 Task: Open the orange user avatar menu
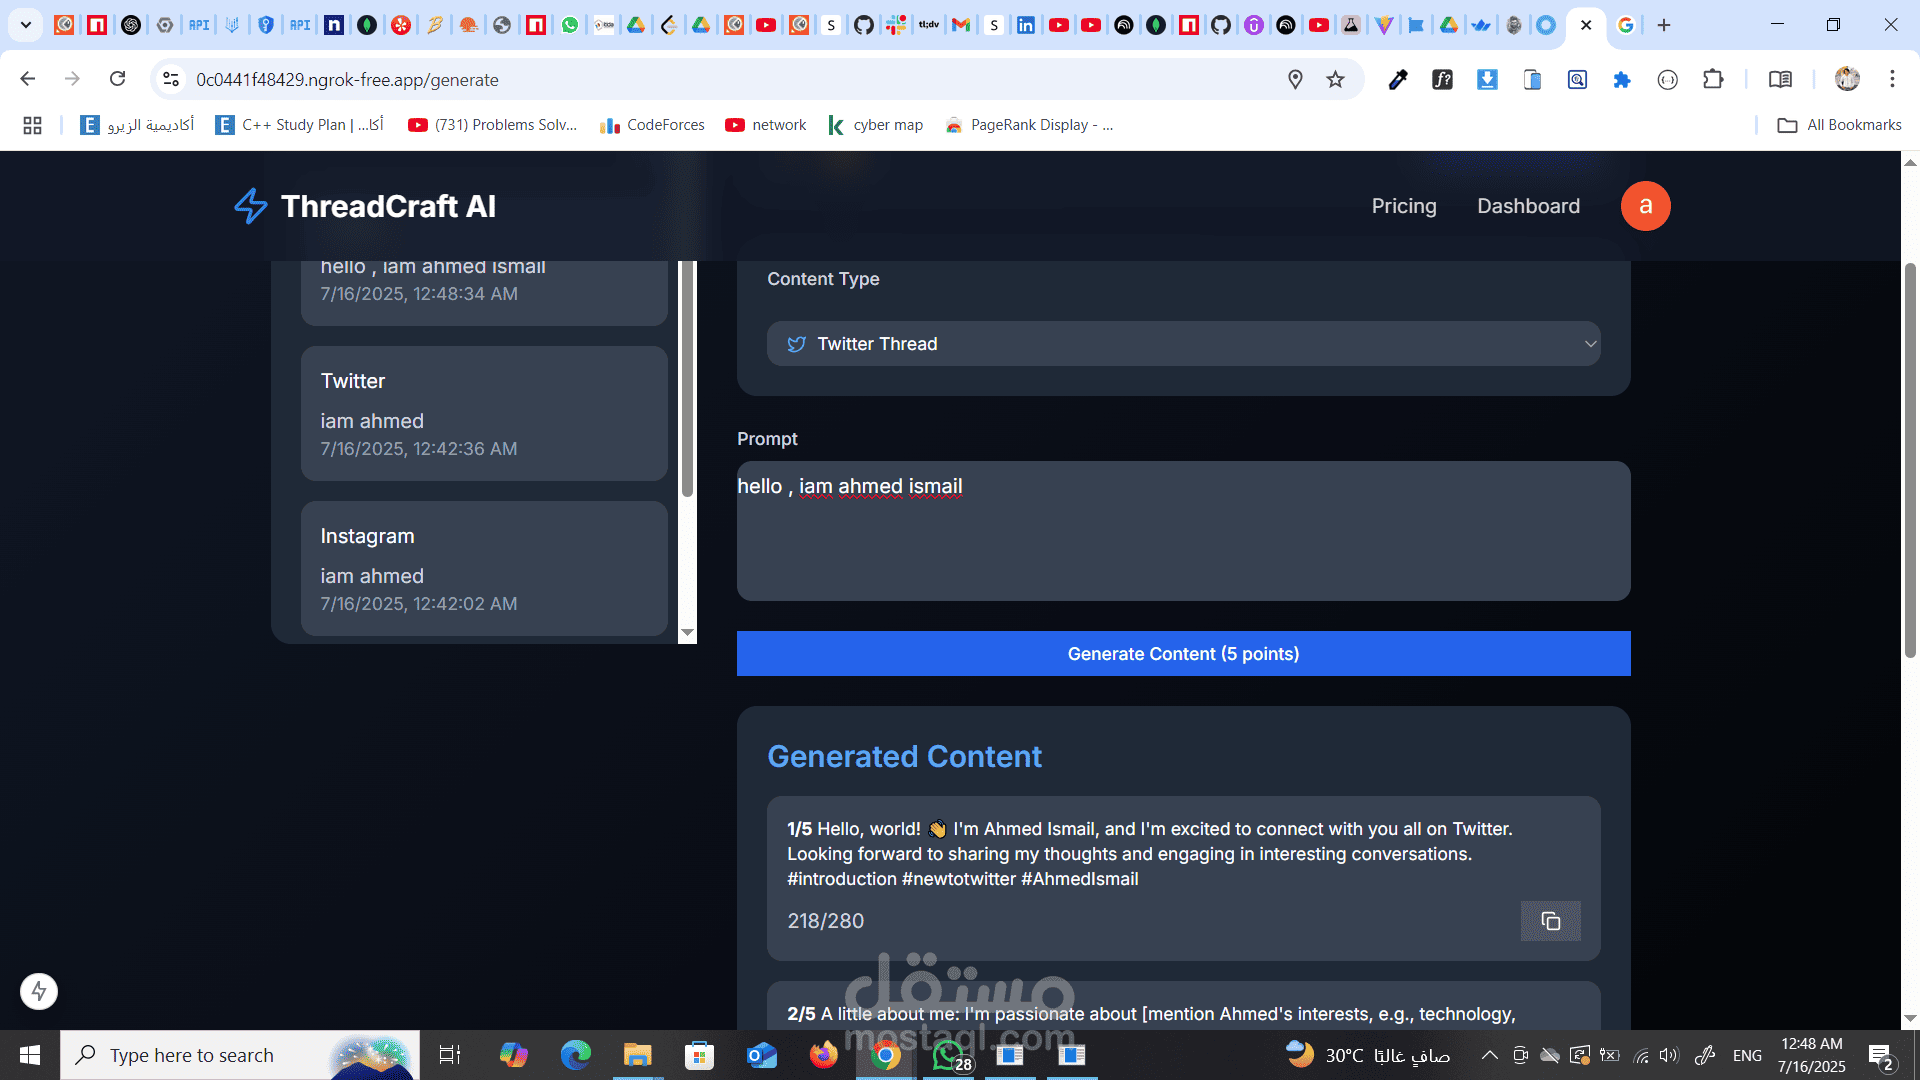[x=1645, y=206]
